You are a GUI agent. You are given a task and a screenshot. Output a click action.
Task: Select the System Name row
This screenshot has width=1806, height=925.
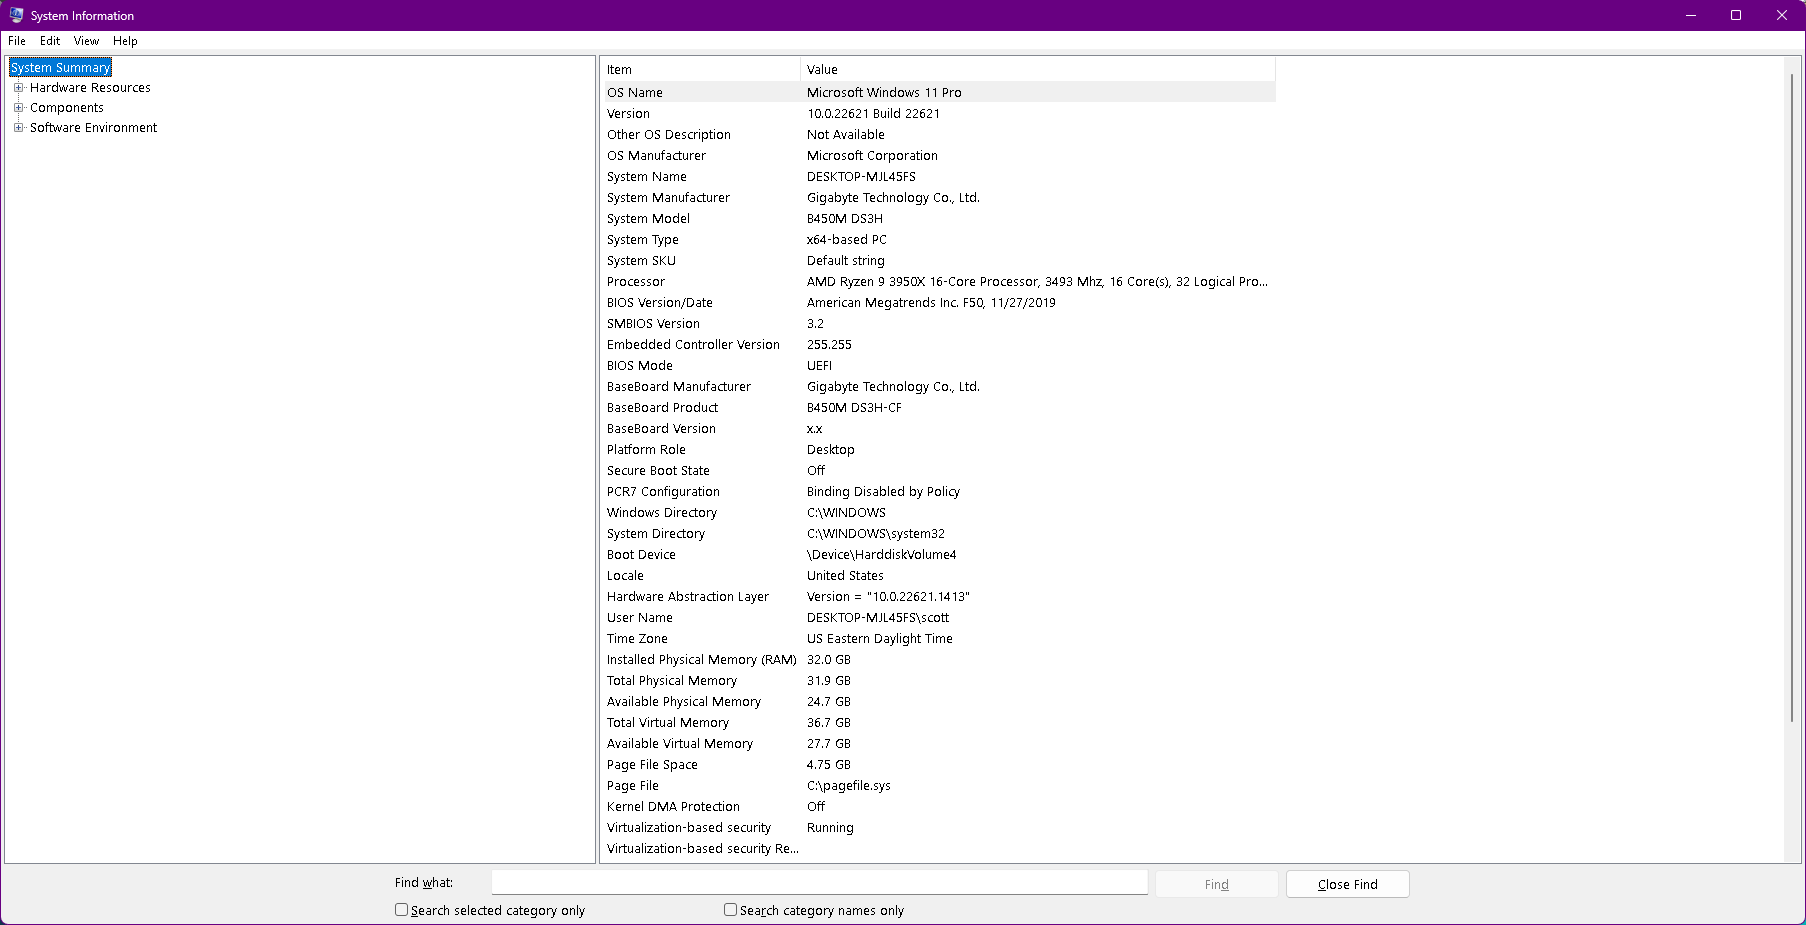pos(938,176)
